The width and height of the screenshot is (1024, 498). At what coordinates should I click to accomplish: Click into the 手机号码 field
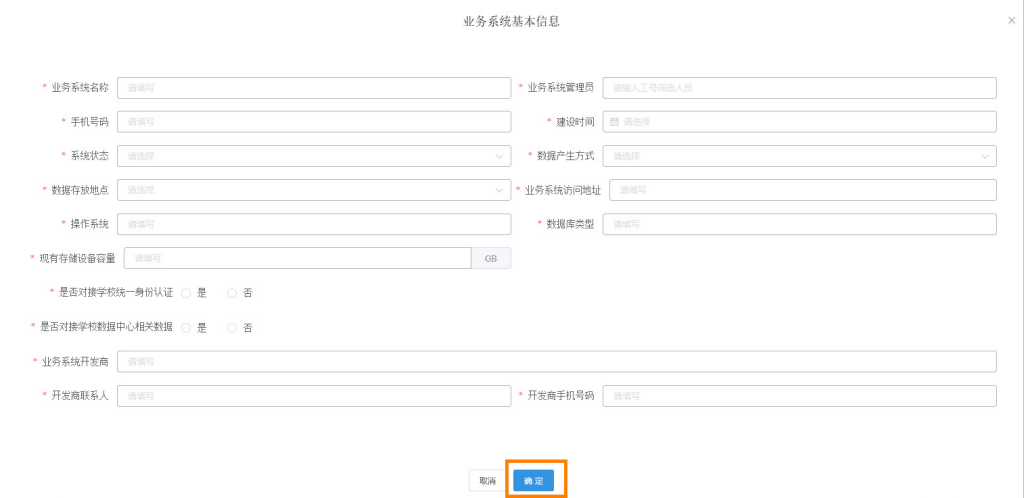tap(313, 122)
